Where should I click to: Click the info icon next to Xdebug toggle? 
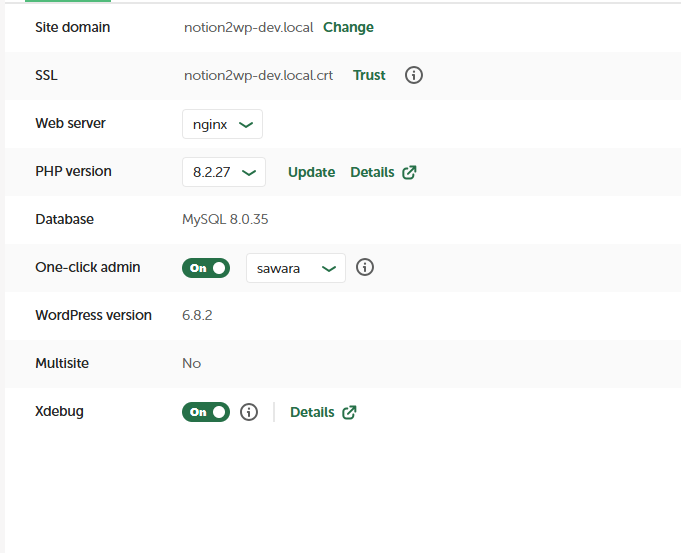pyautogui.click(x=250, y=411)
